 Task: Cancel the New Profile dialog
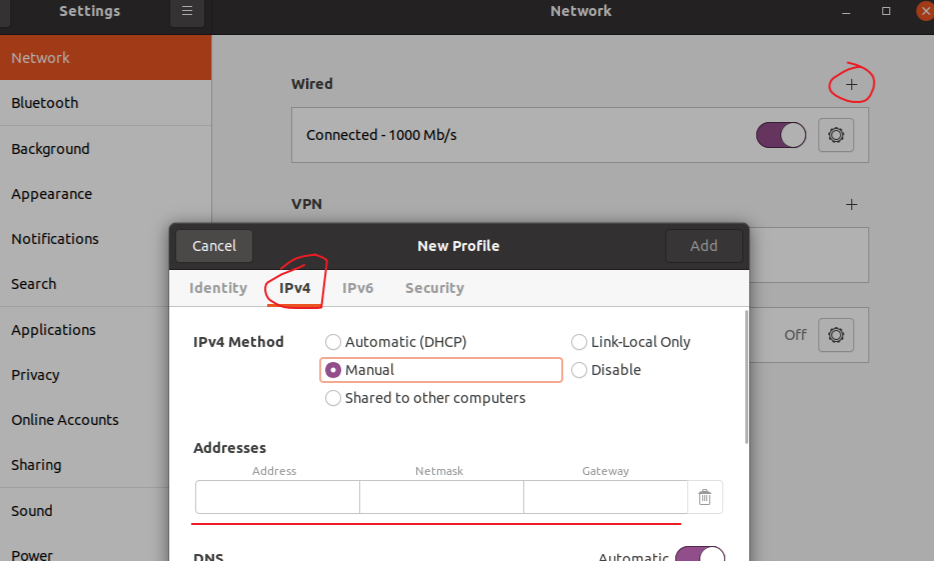(214, 246)
